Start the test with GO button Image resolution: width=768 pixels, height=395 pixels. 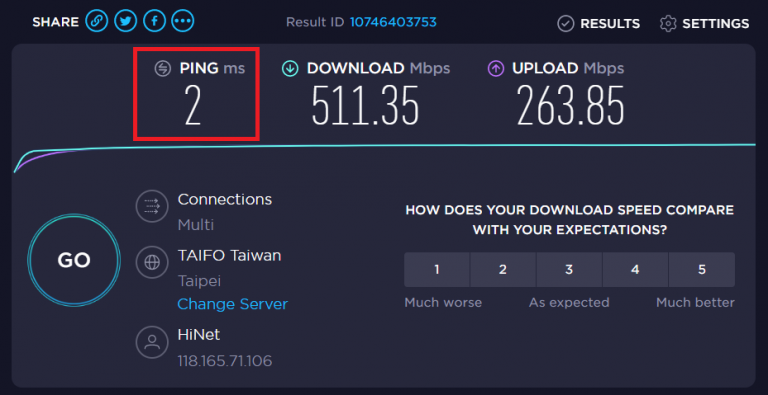pos(74,260)
